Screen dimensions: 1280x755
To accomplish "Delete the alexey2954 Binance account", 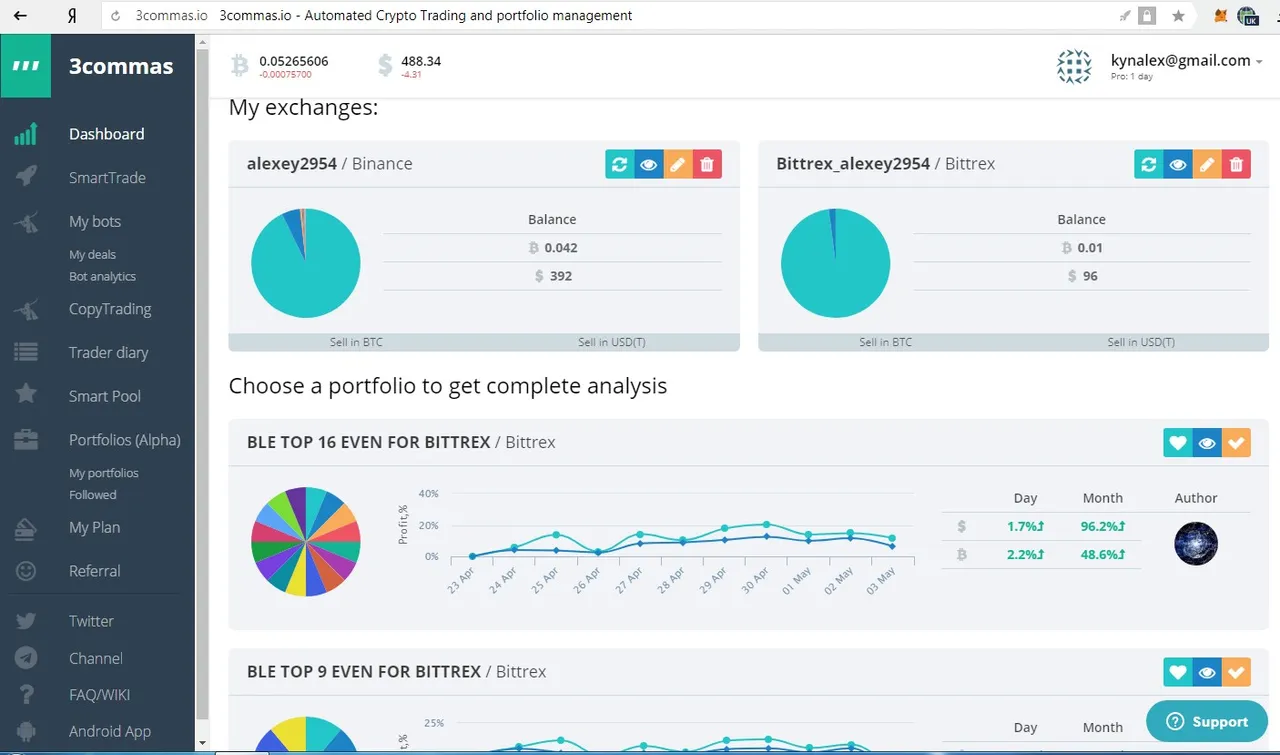I will (x=707, y=164).
